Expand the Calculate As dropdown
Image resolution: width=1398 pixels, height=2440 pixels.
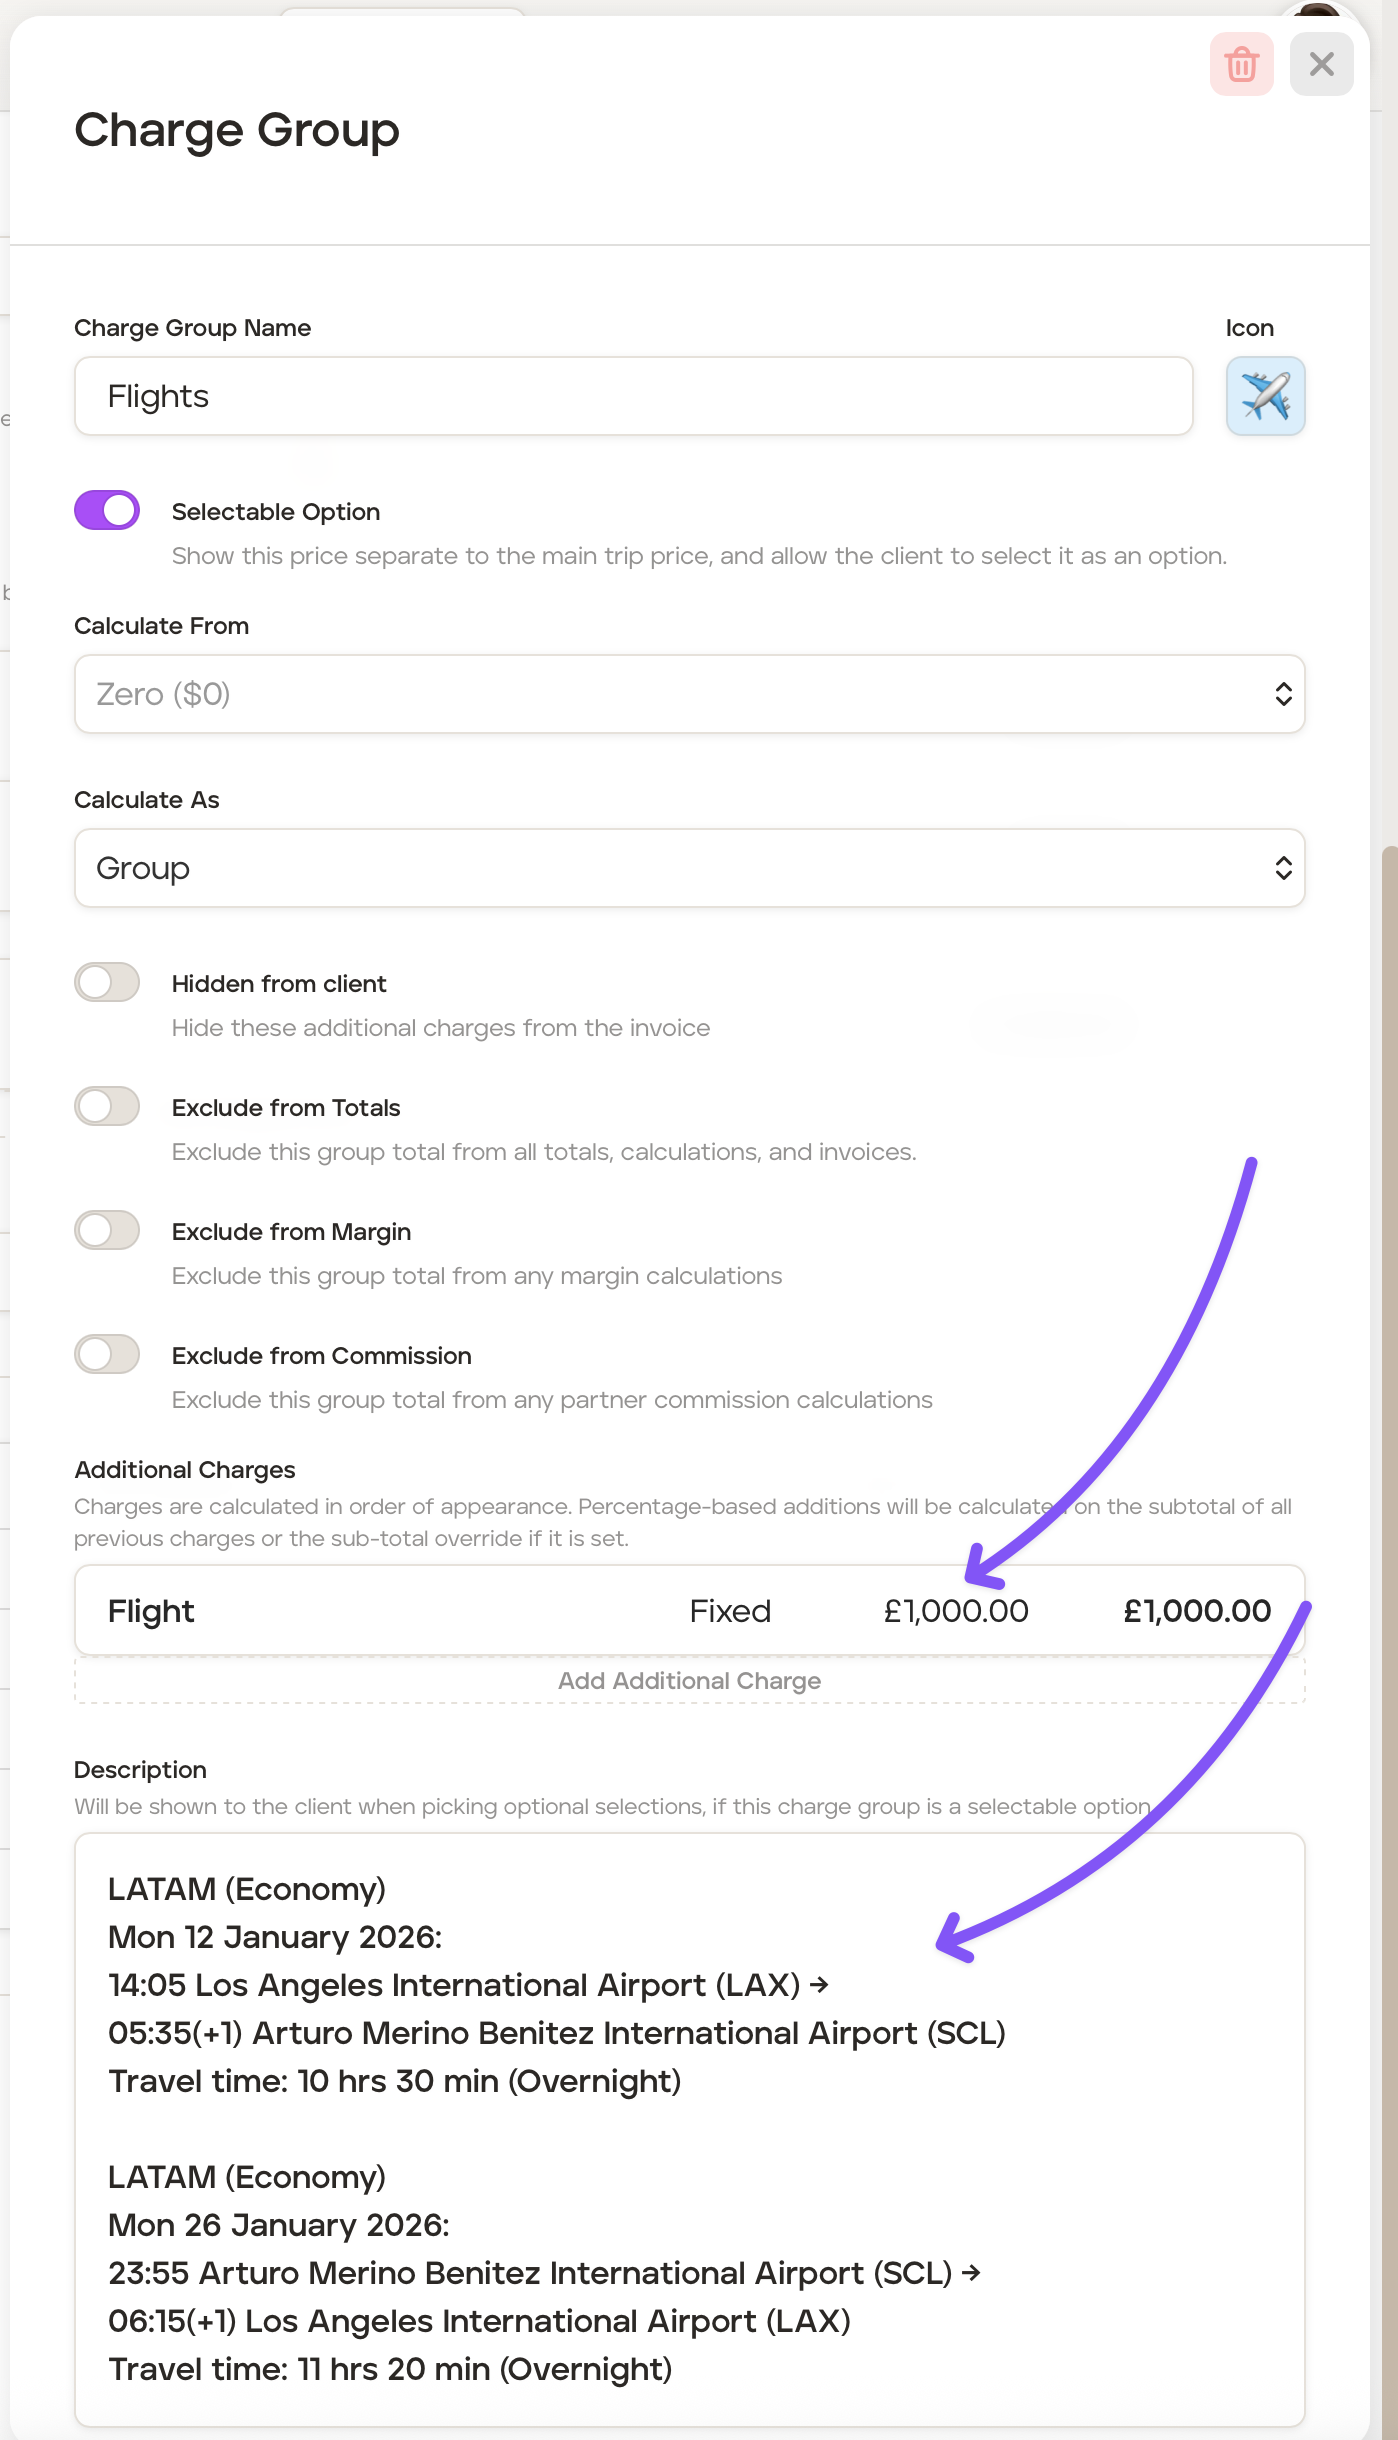(x=689, y=868)
